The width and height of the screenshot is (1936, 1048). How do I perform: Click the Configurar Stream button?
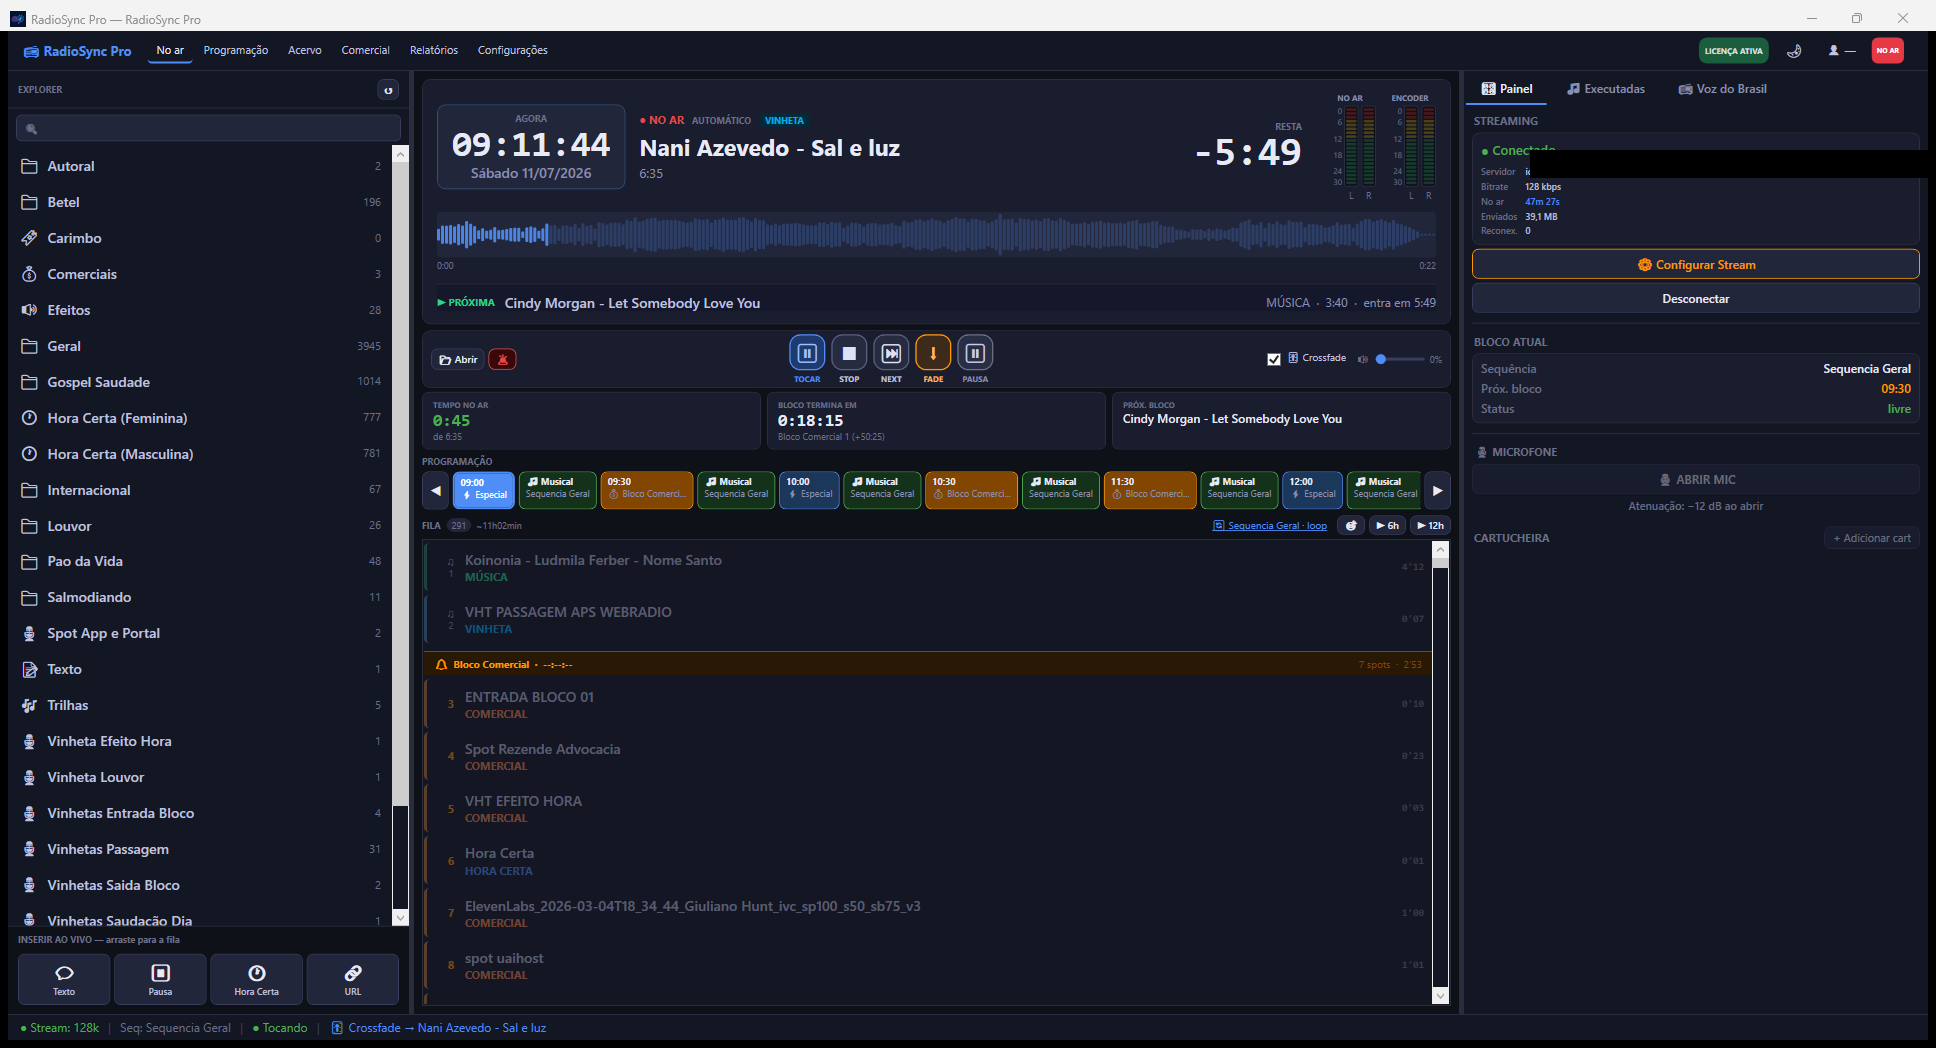coord(1695,265)
